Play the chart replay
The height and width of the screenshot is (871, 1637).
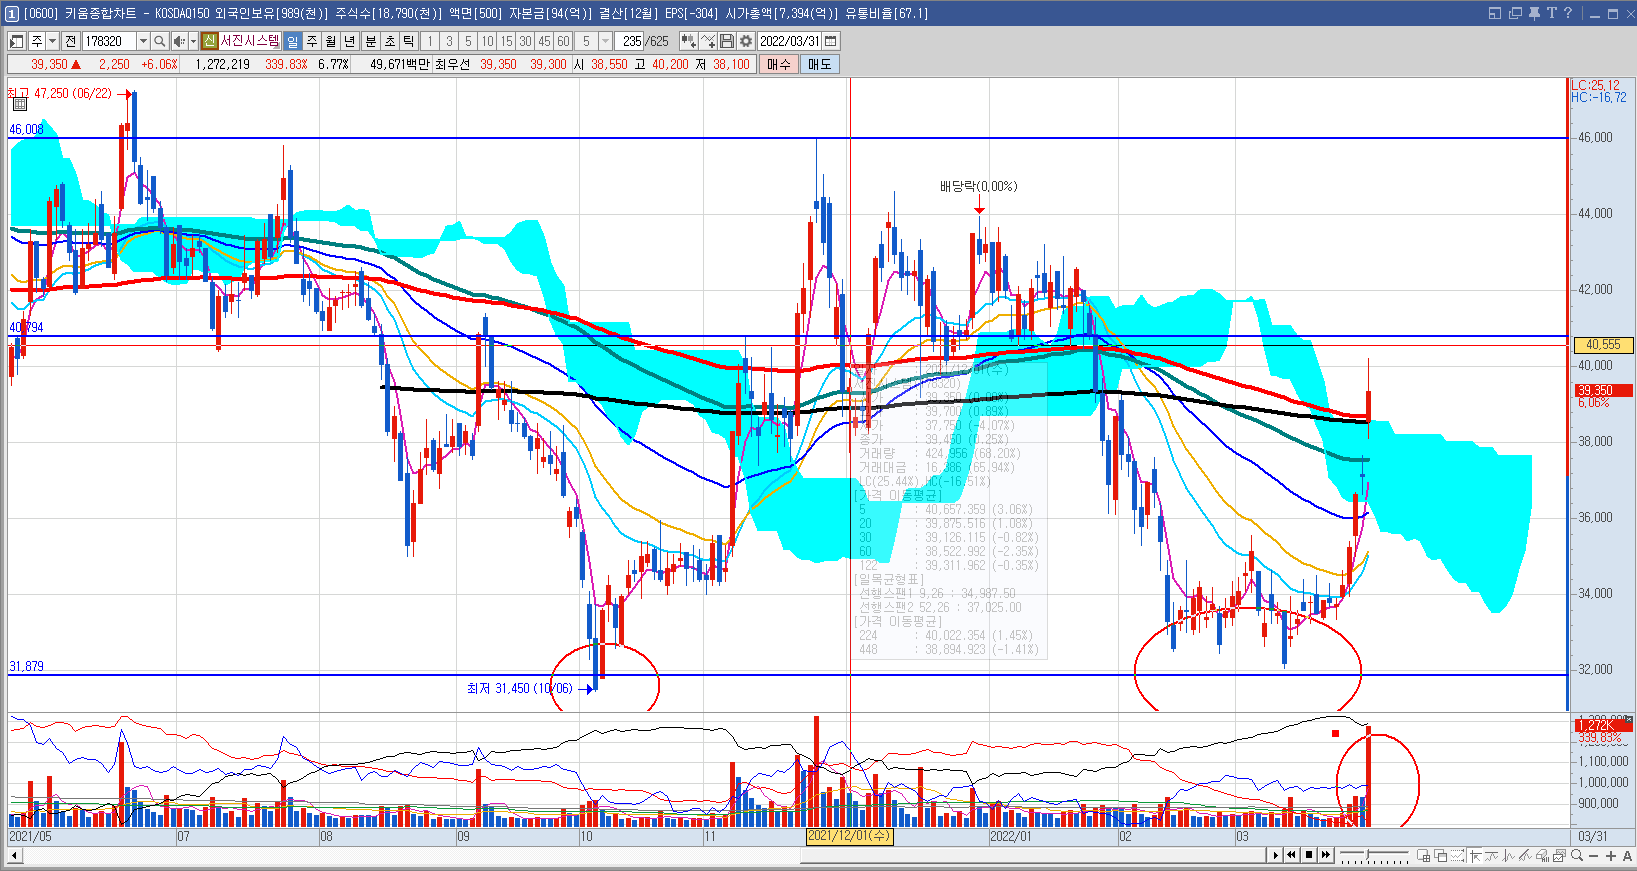tap(1275, 855)
